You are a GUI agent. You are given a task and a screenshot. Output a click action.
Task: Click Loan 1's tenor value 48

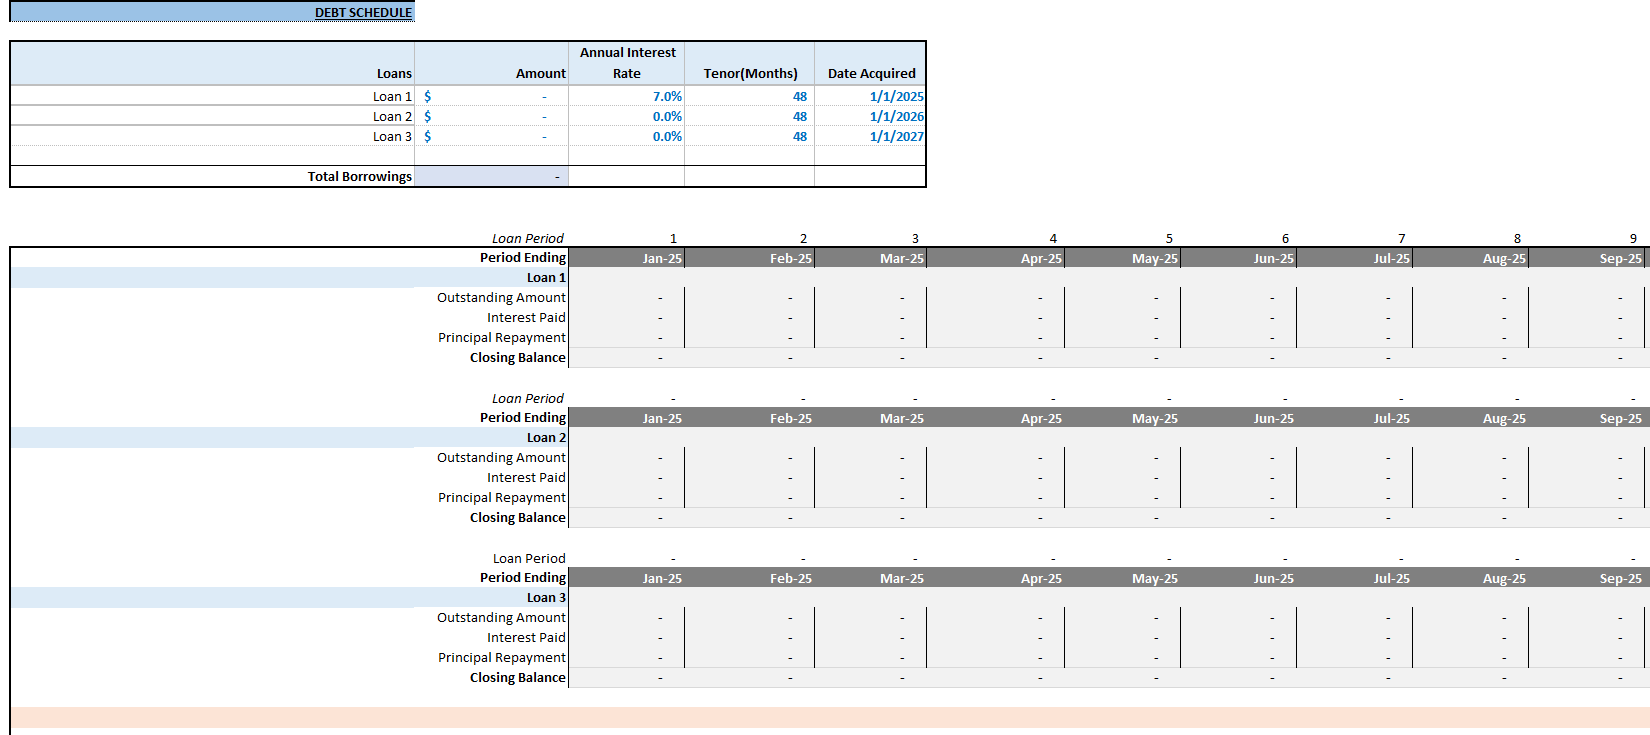click(750, 96)
